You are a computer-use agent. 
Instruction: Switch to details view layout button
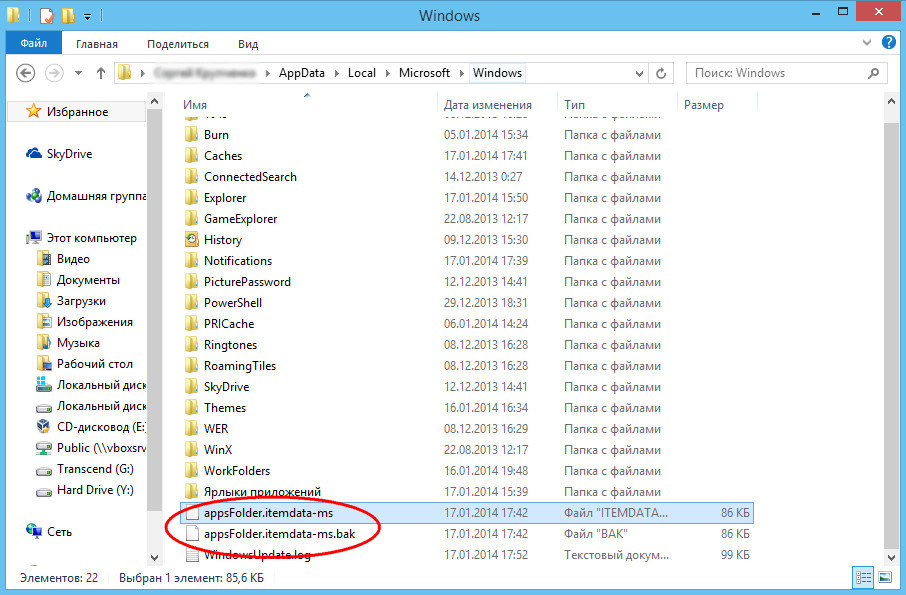(x=863, y=577)
